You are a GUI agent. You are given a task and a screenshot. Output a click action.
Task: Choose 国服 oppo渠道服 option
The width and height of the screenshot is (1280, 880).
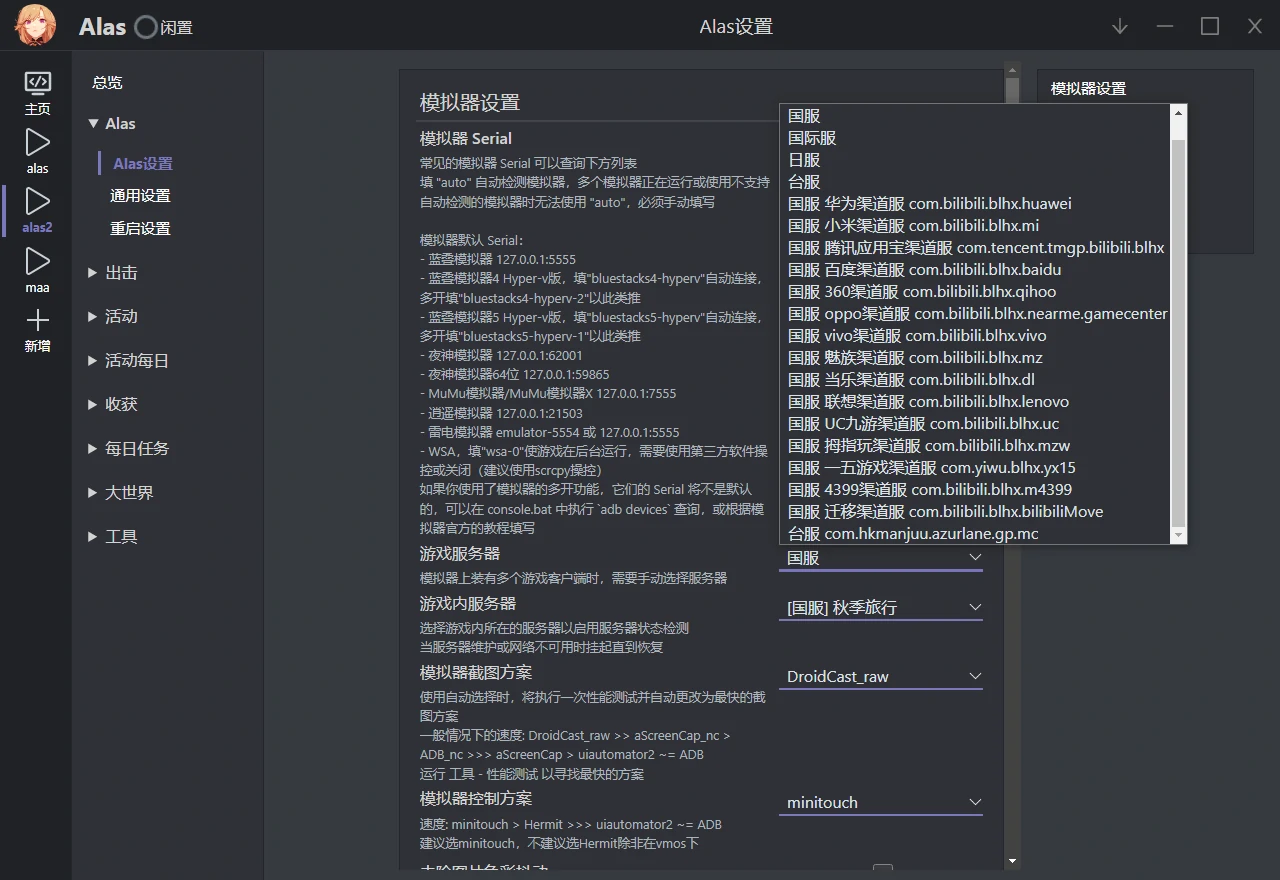(x=977, y=313)
